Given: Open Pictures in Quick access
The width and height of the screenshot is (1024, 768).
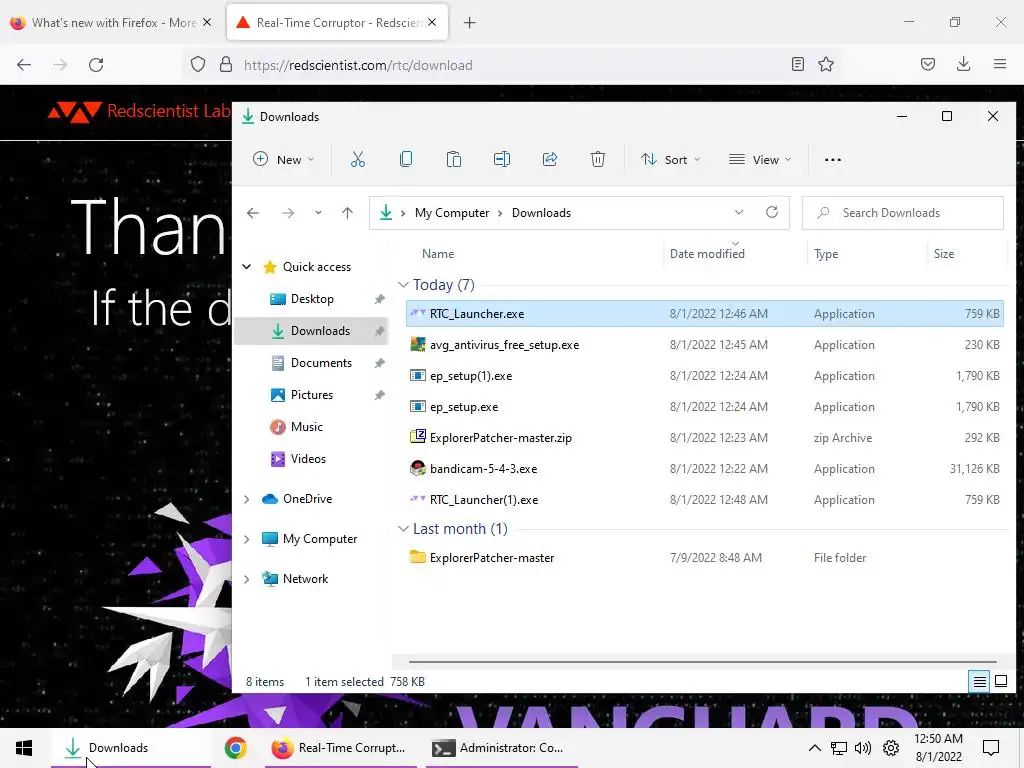Looking at the screenshot, I should point(312,394).
